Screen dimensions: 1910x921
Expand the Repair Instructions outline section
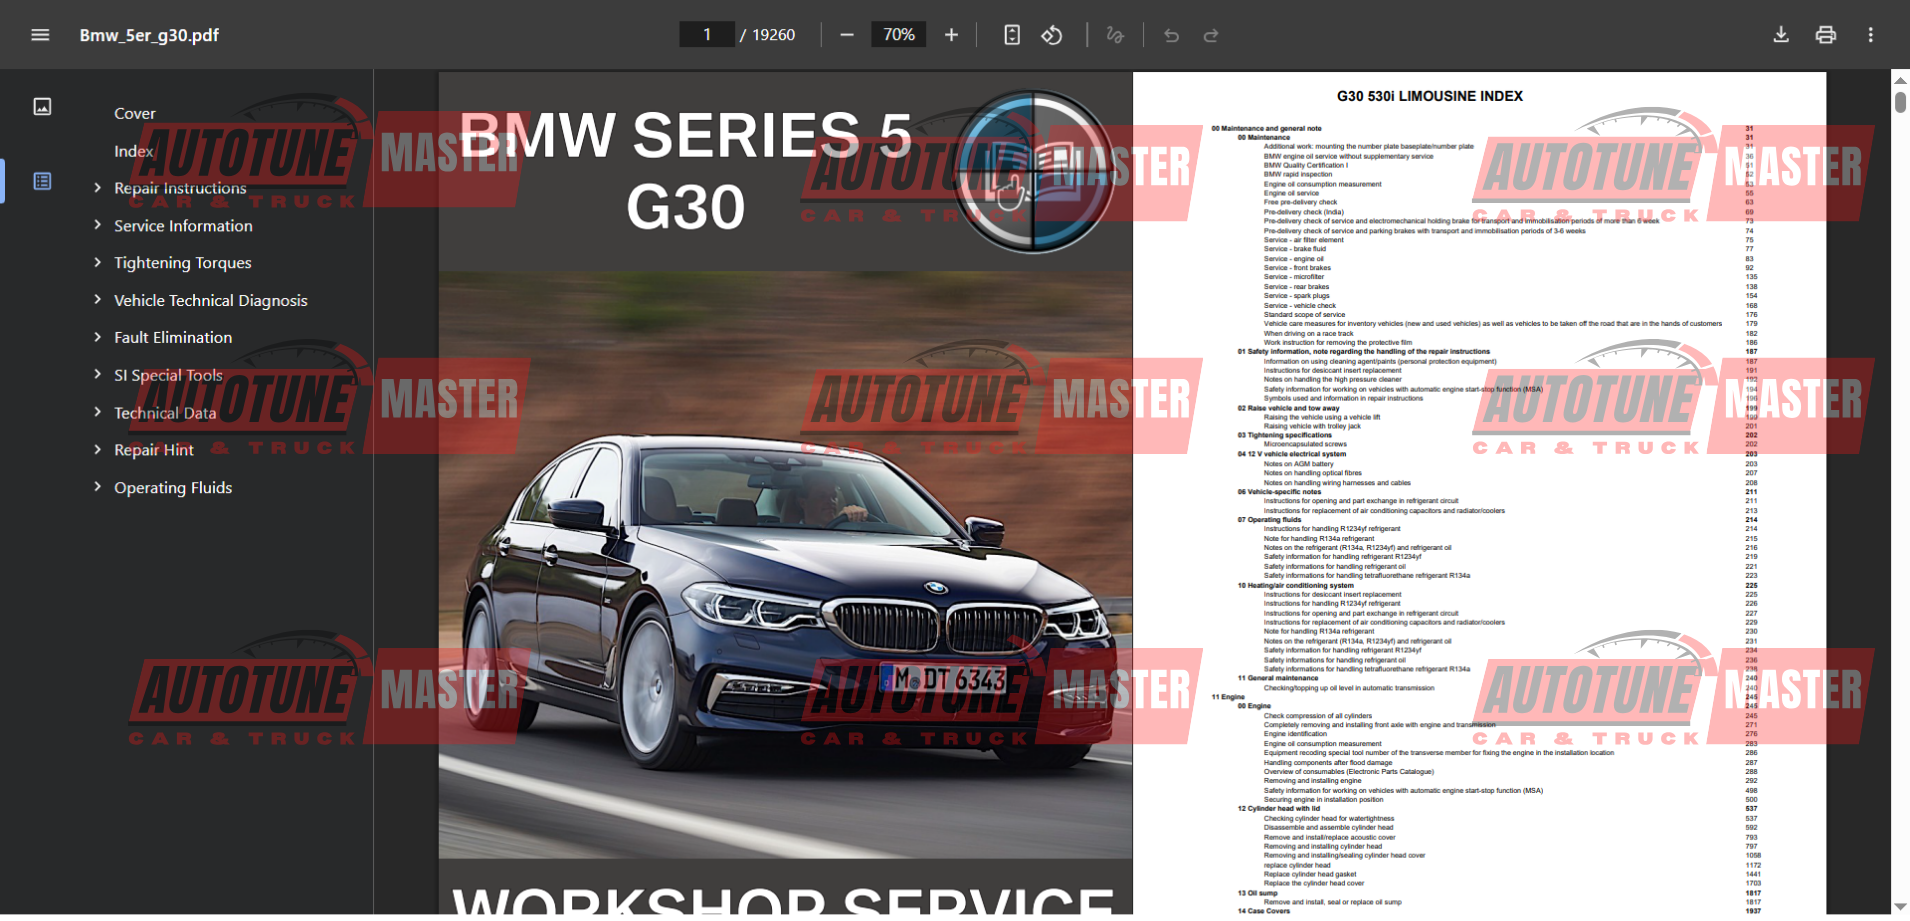[97, 188]
